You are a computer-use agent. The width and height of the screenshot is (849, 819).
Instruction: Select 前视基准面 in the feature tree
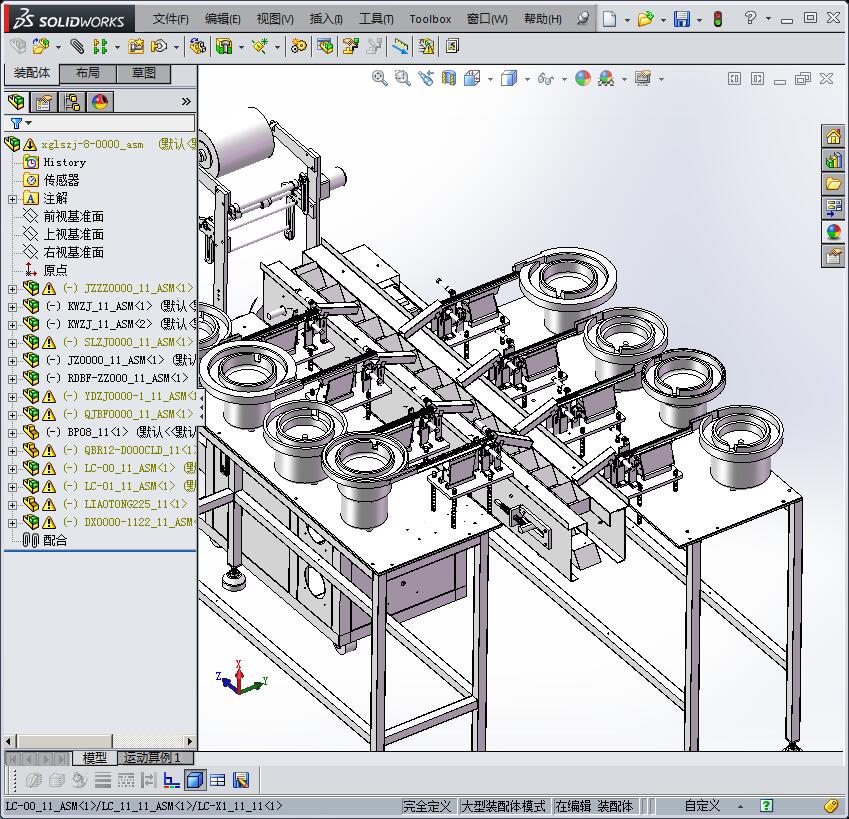point(73,216)
